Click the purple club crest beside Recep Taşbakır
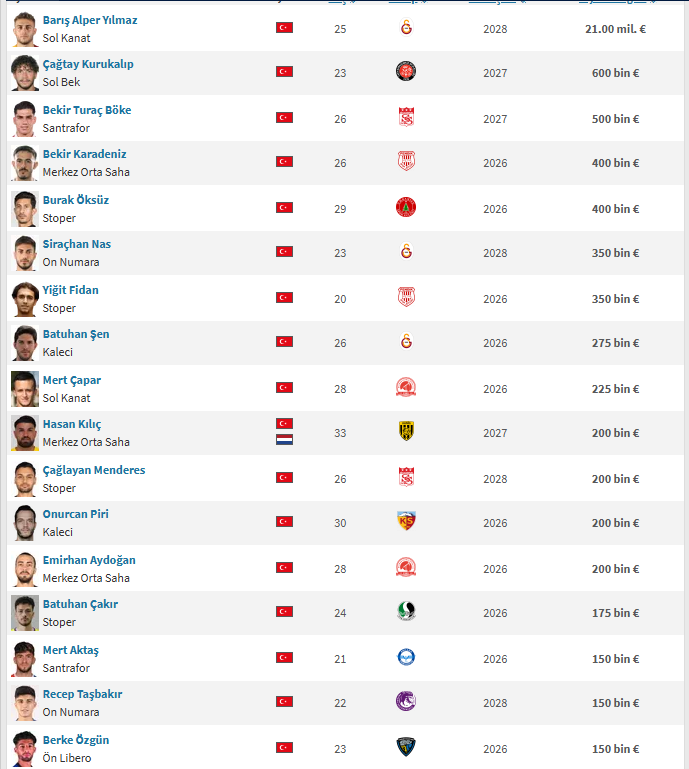689x769 pixels. coord(406,702)
